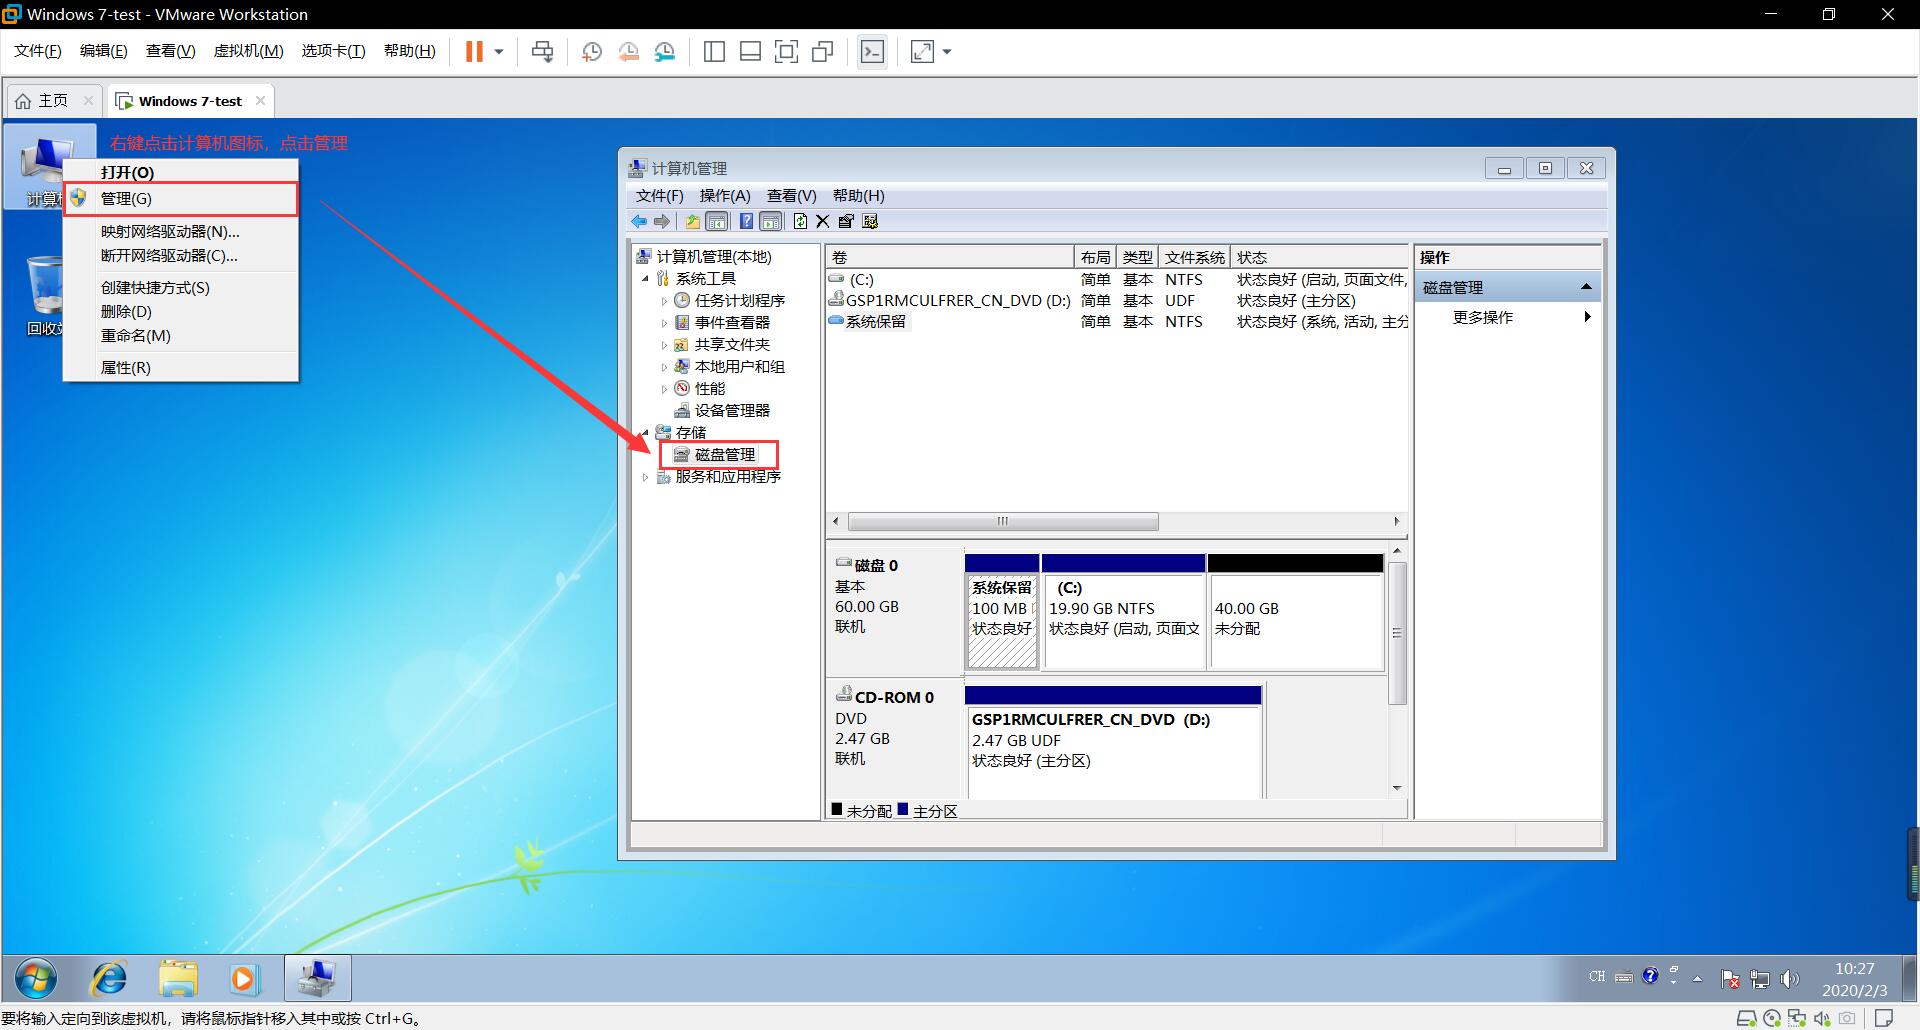Collapse the 磁盘管理 section in actions pane

(x=1585, y=287)
